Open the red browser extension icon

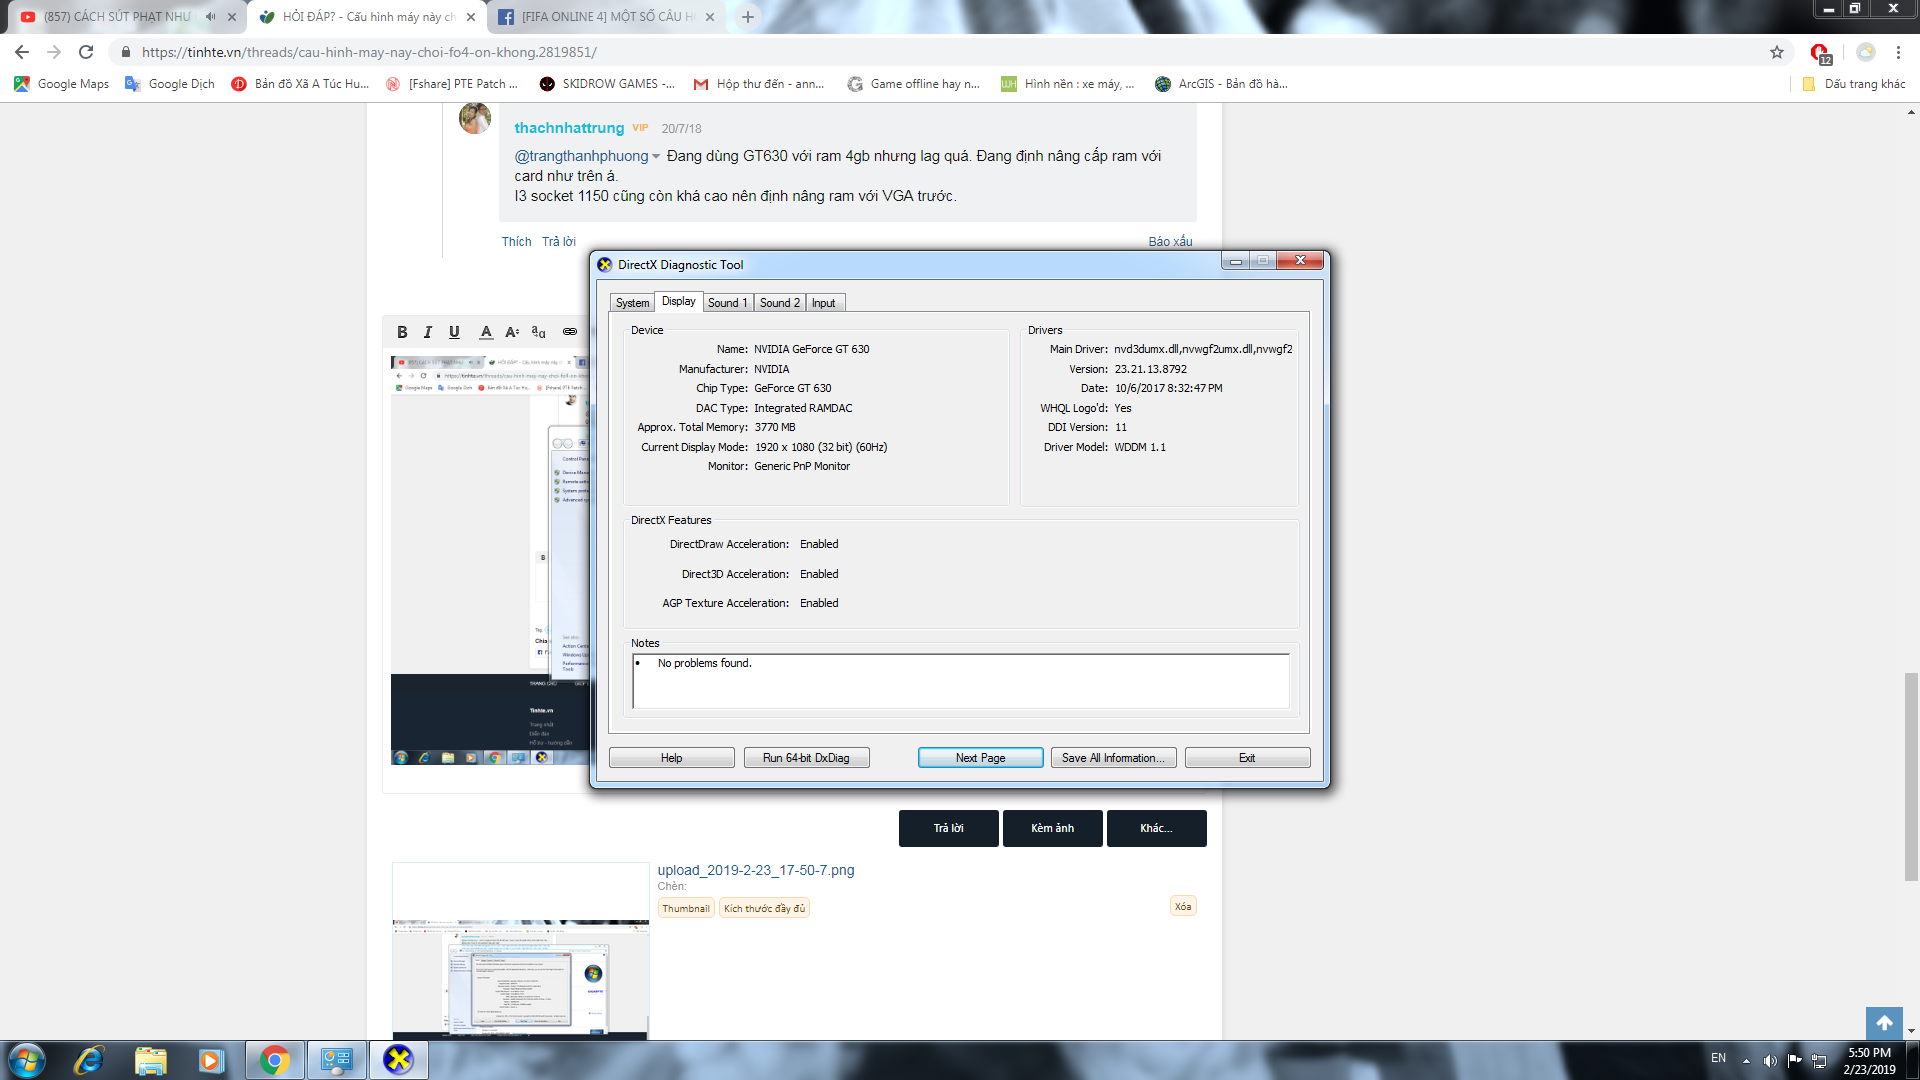point(1820,53)
